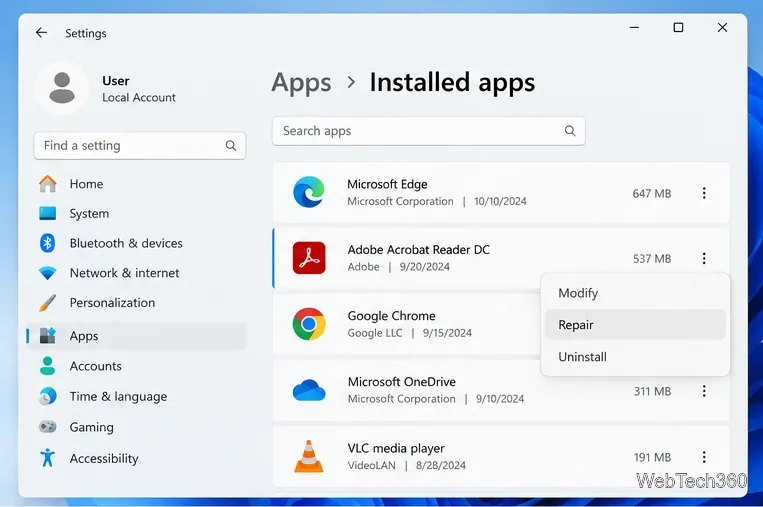Close the Settings window

coord(723,28)
